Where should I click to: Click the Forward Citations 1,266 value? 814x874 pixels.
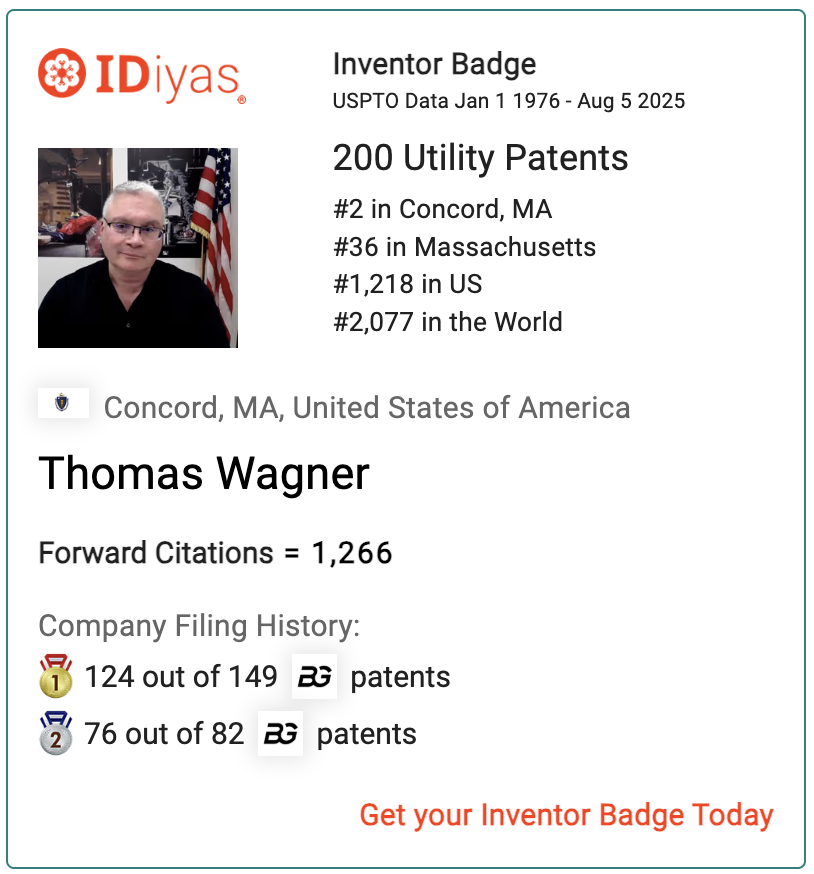click(x=352, y=553)
